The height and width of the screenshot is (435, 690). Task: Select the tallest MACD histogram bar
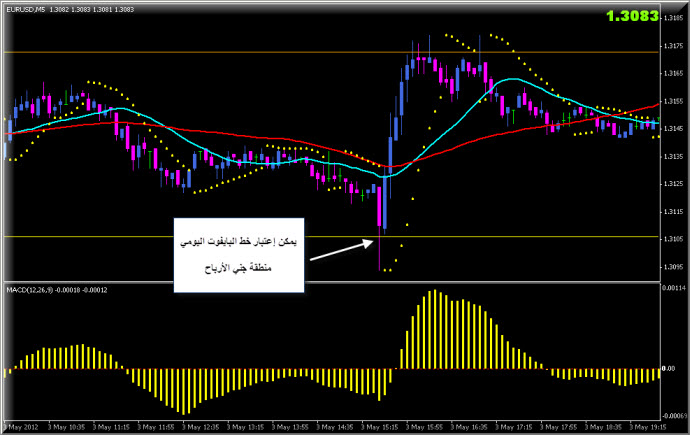click(435, 329)
